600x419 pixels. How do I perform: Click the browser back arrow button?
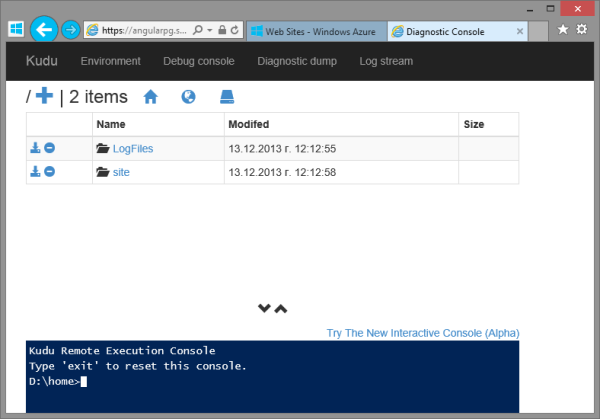44,29
